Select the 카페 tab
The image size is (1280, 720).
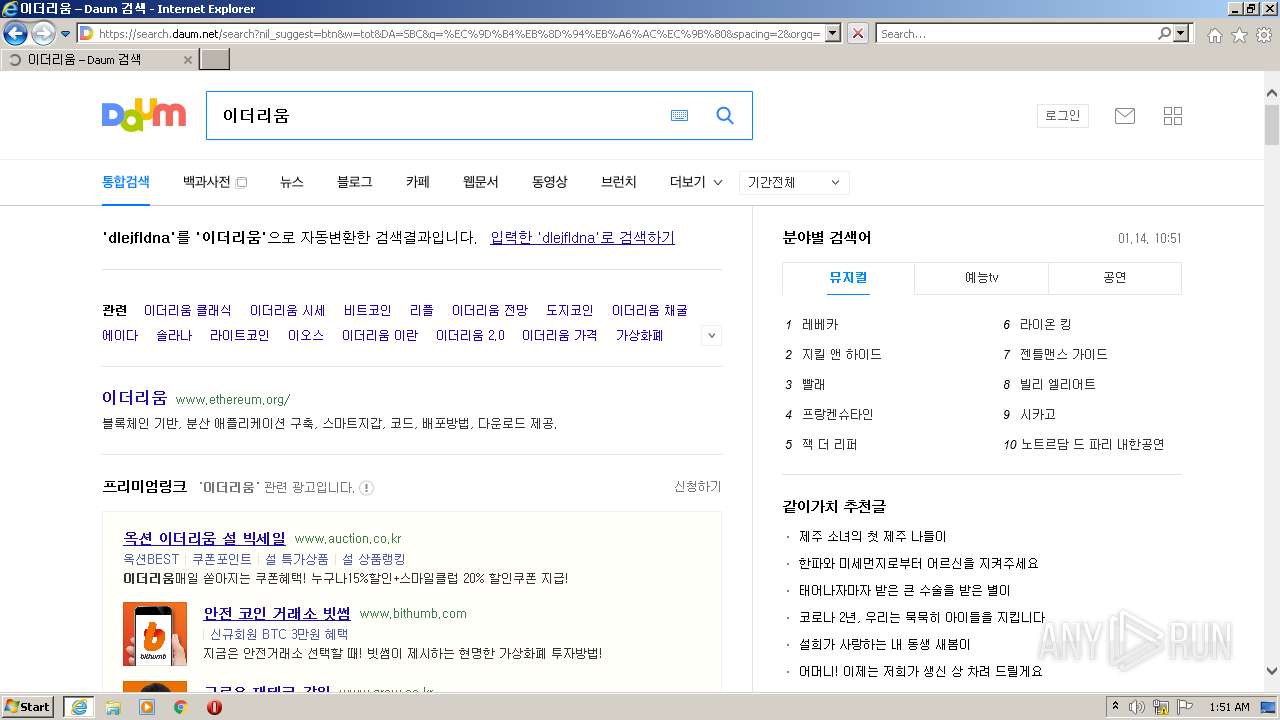[x=418, y=182]
